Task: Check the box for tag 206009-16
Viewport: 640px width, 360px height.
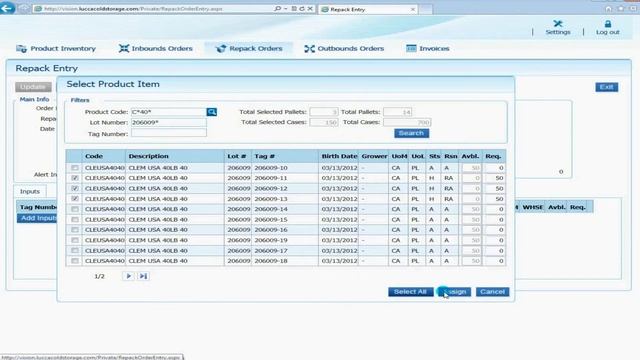Action: tap(75, 230)
